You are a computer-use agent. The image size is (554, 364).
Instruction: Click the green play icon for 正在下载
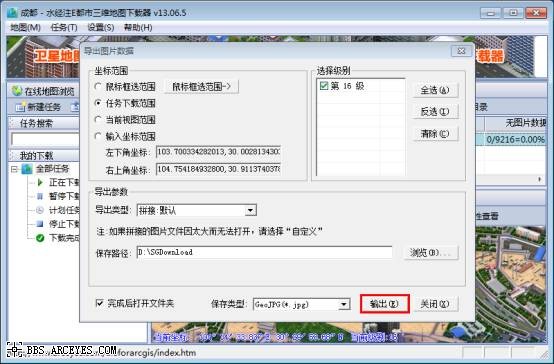pos(40,182)
